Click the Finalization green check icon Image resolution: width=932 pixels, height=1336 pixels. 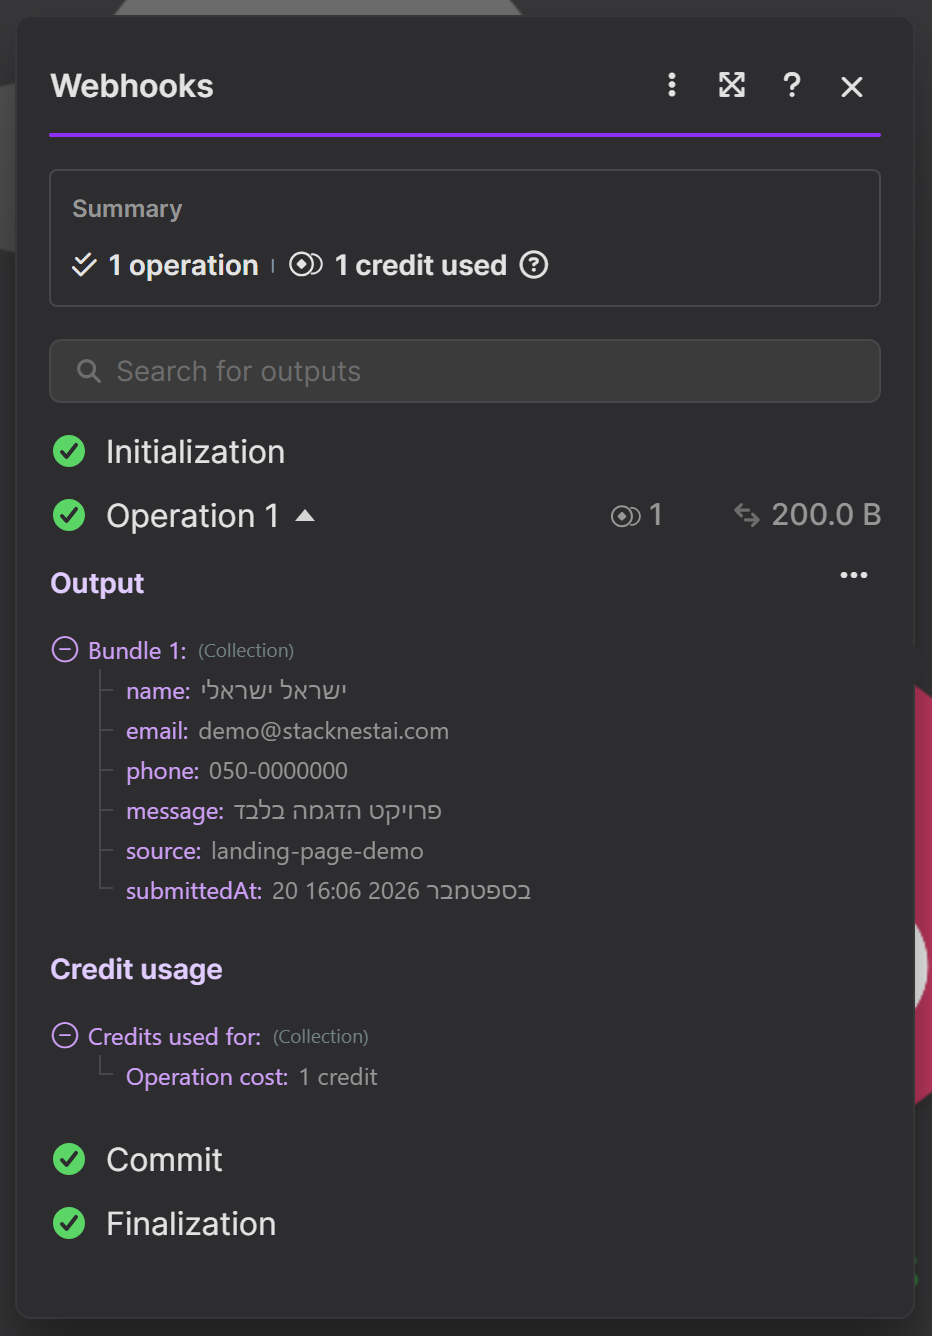click(69, 1223)
